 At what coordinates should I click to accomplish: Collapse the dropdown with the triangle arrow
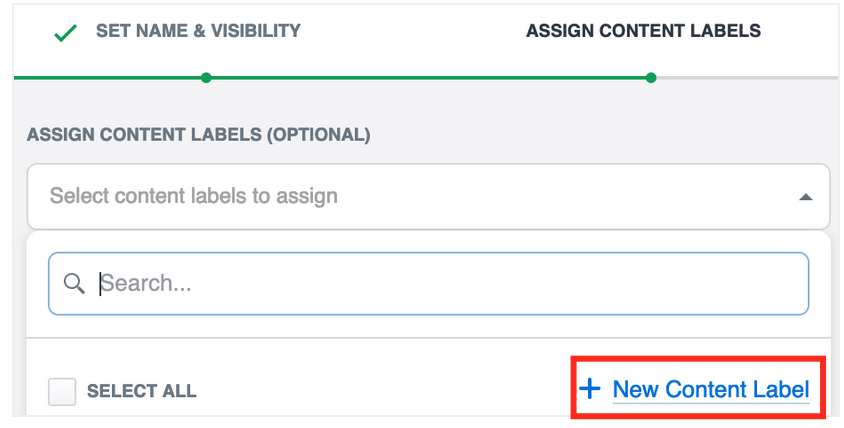tap(805, 197)
